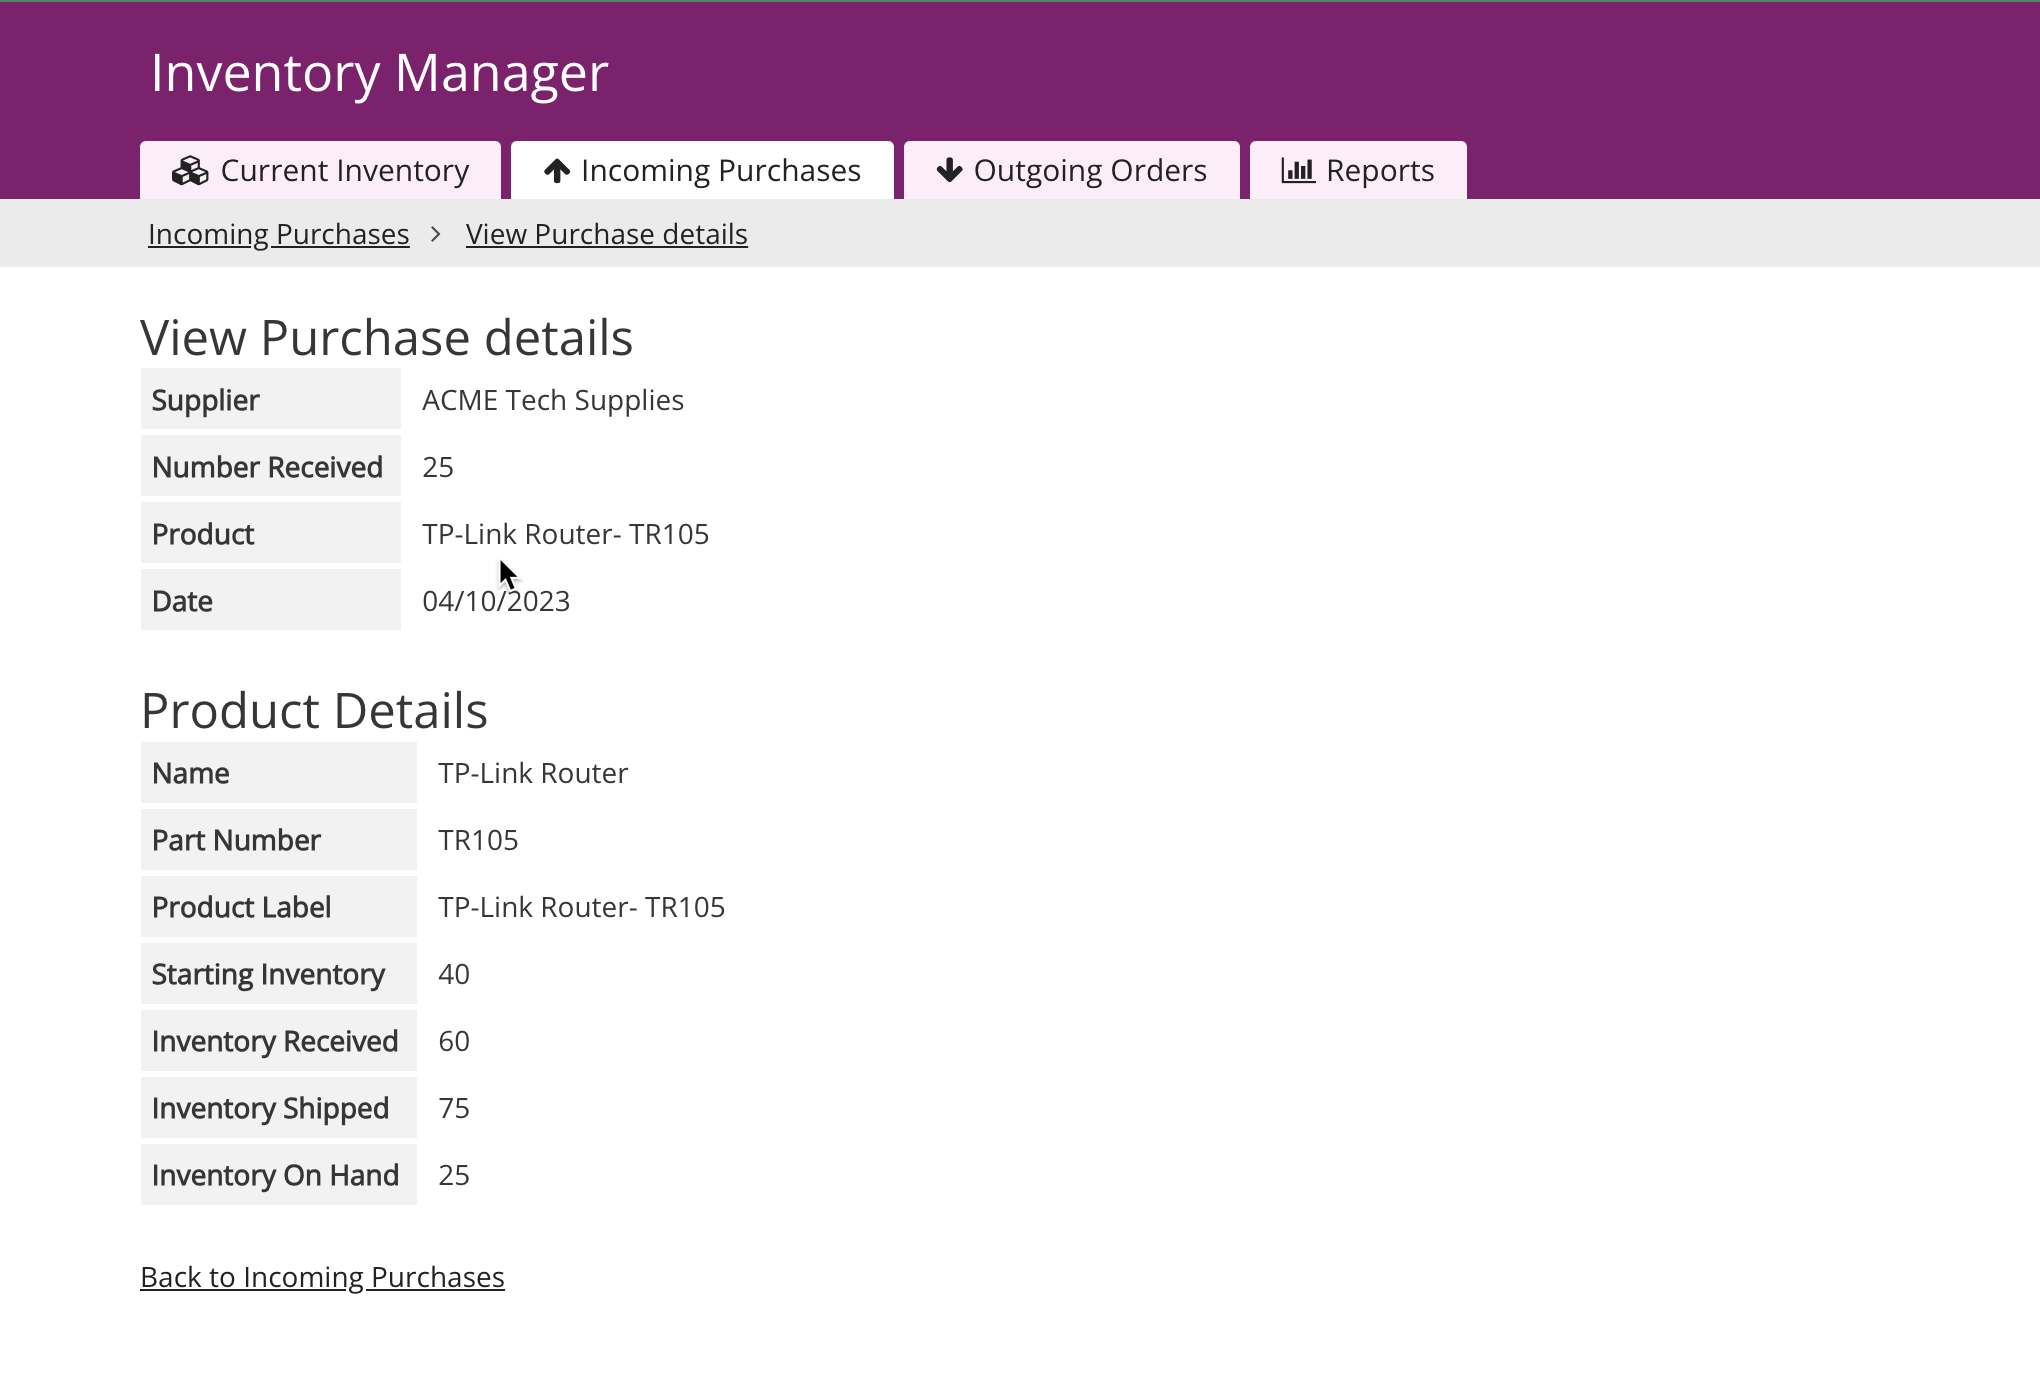This screenshot has height=1376, width=2040.
Task: Click the Inventory Shipped value 75
Action: (454, 1108)
